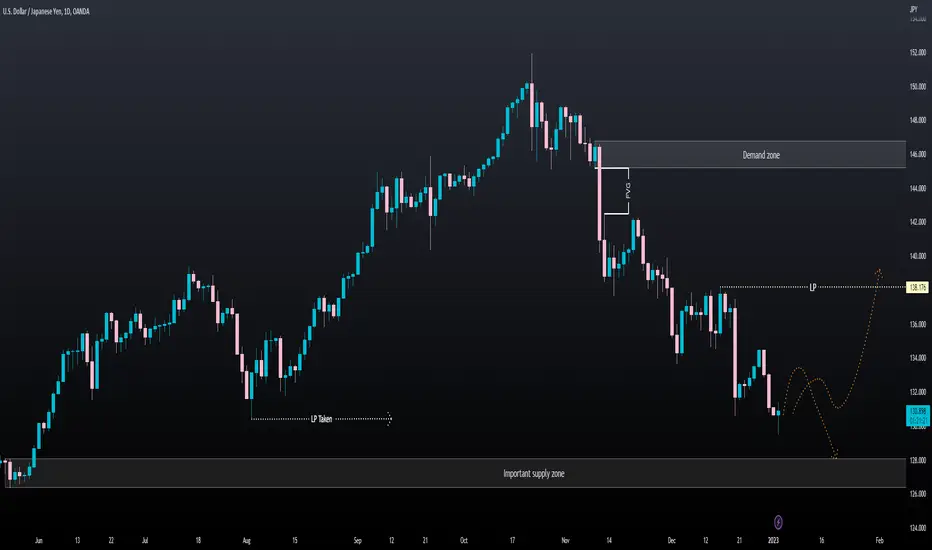This screenshot has width=932, height=550.
Task: Click Dec on the time axis
Action: pyautogui.click(x=671, y=540)
